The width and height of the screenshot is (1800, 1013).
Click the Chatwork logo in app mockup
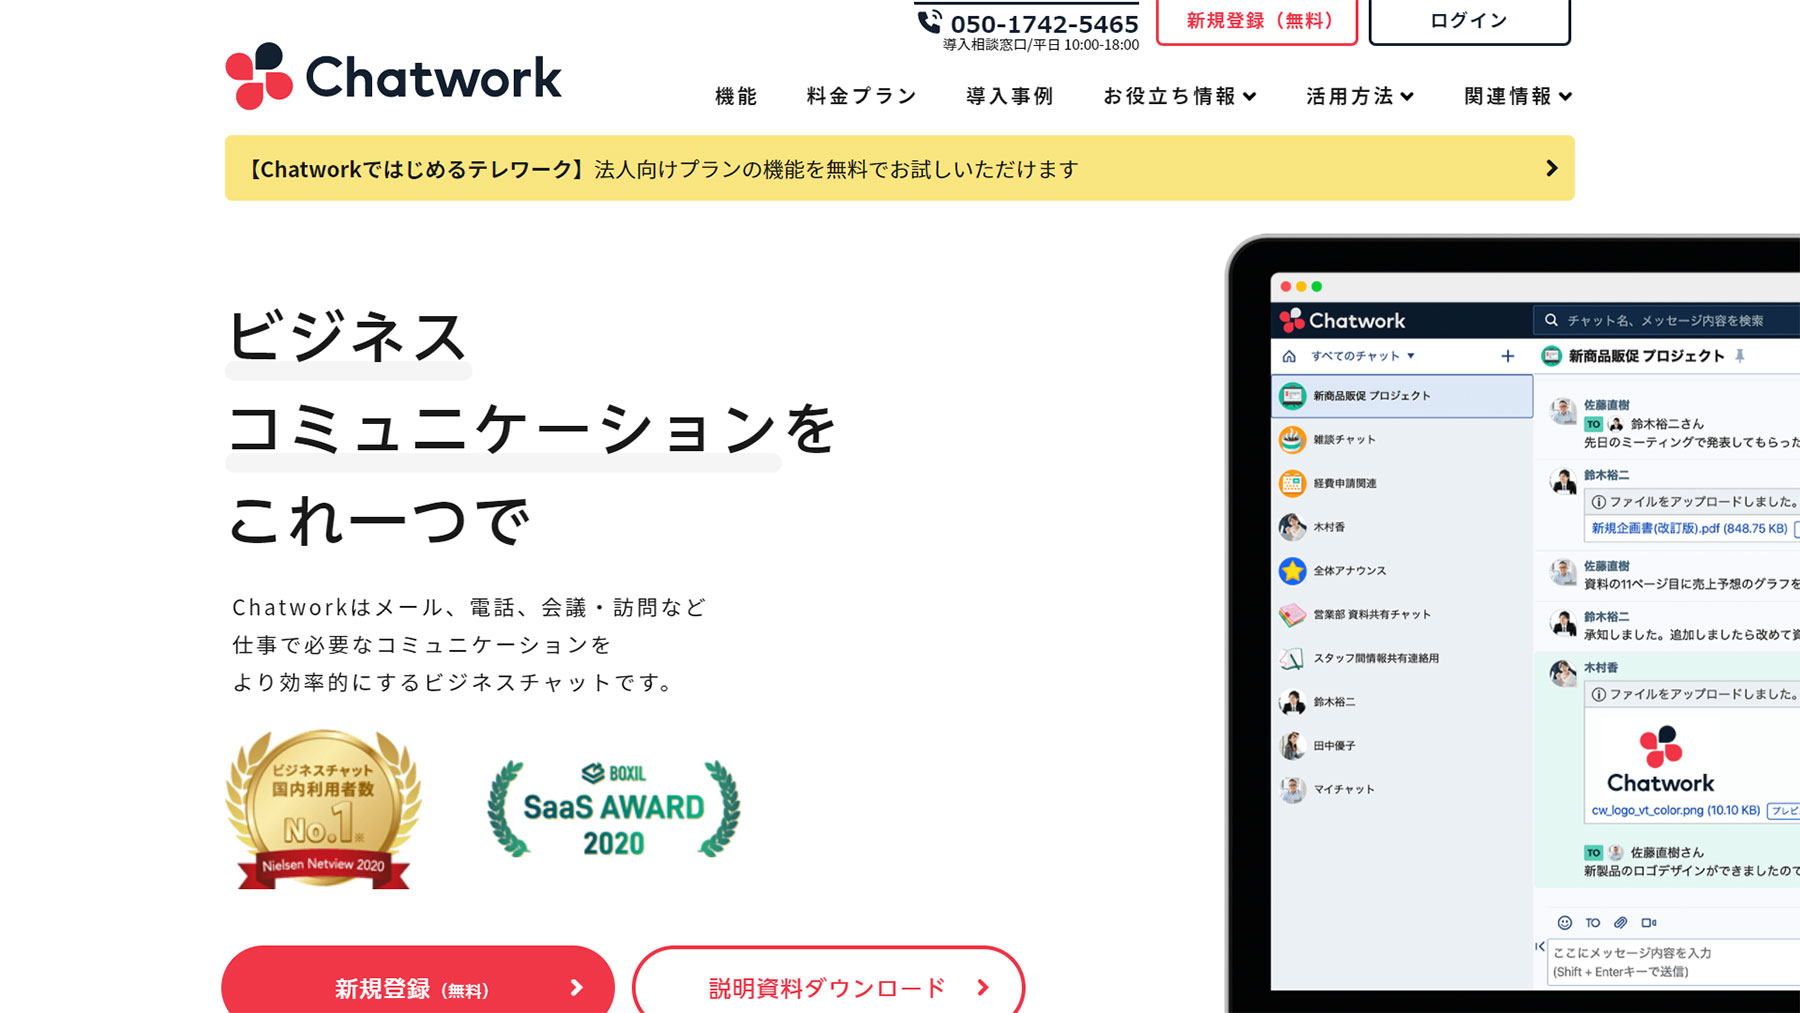1343,320
